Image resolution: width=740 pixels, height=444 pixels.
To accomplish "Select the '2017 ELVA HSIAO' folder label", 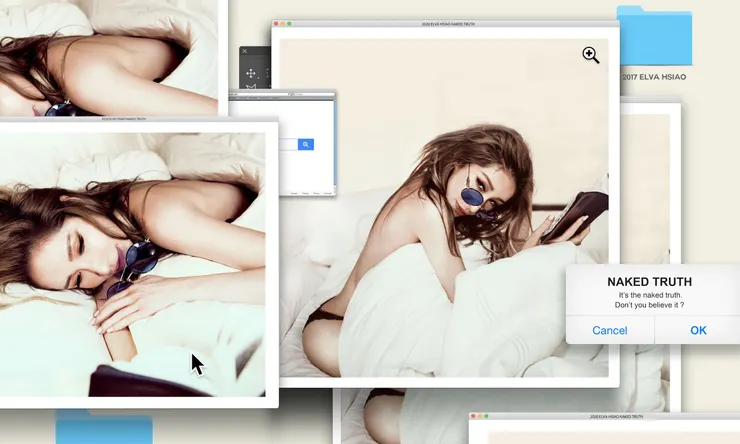I will pos(654,77).
